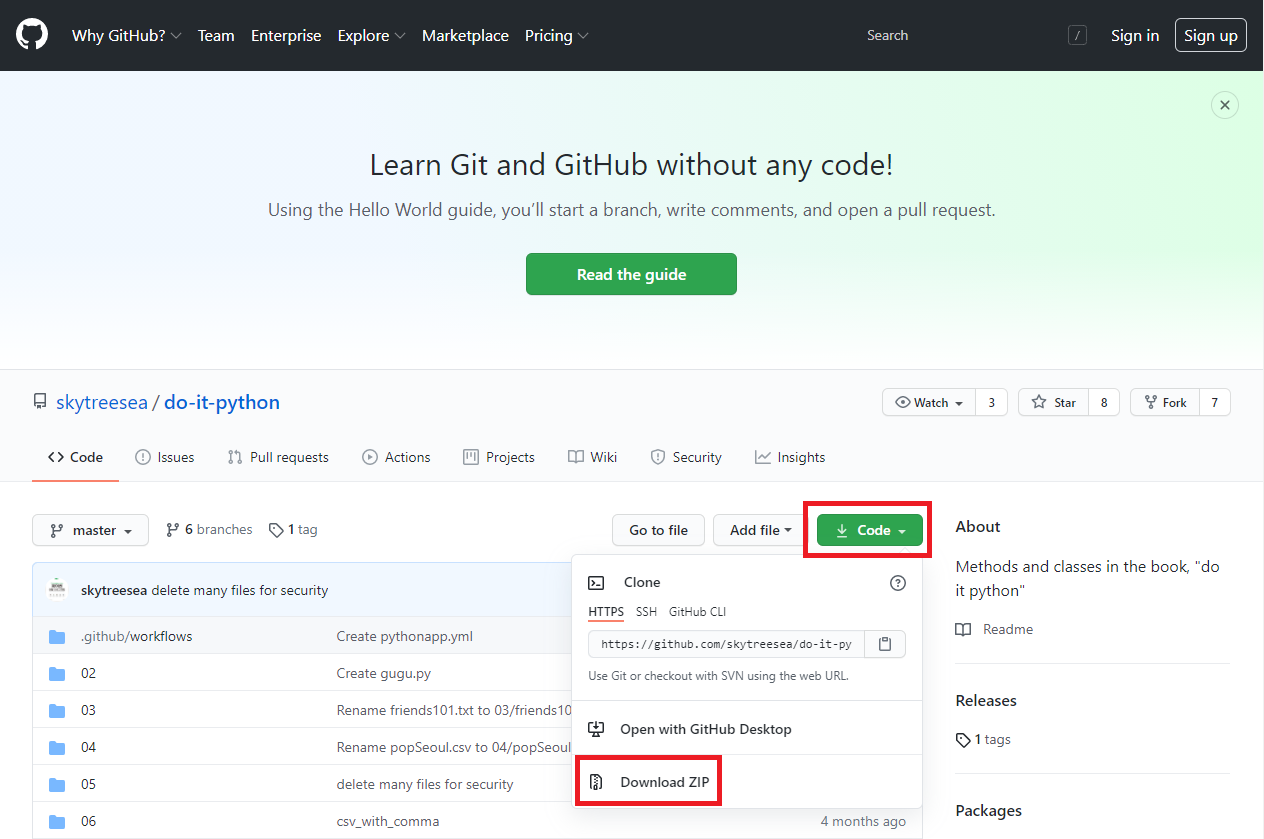View the 6 branches link
The image size is (1264, 839).
click(x=209, y=529)
